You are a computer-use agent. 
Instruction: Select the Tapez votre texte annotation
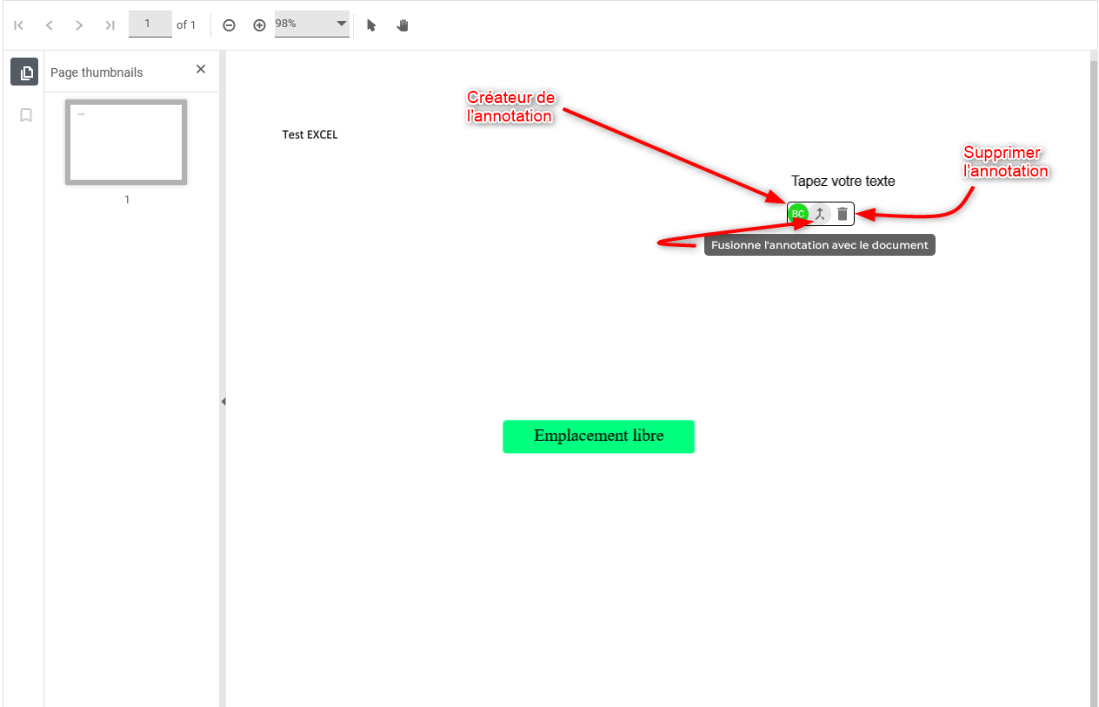coord(843,181)
